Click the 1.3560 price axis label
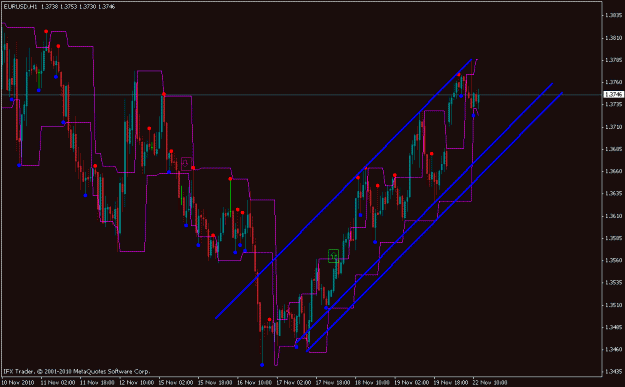This screenshot has width=625, height=387. [x=613, y=260]
